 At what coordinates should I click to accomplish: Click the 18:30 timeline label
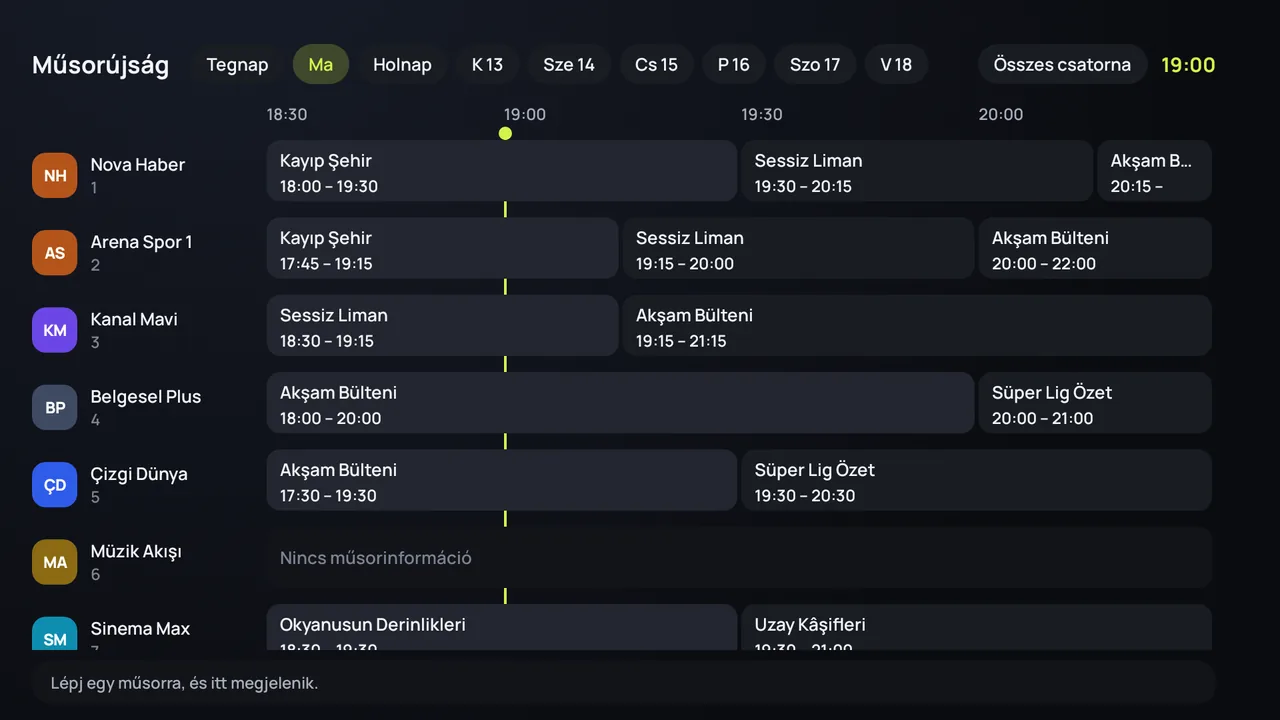click(x=287, y=114)
